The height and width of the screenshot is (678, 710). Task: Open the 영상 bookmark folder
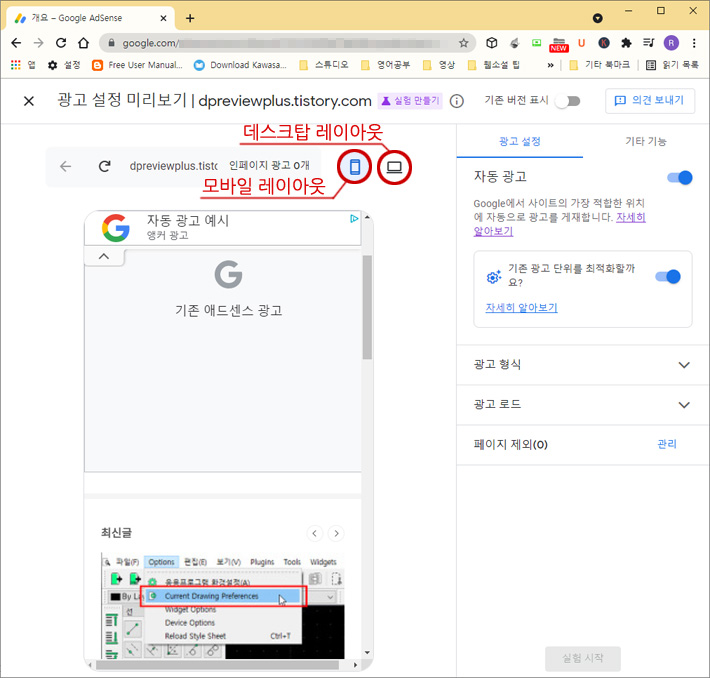pyautogui.click(x=439, y=65)
